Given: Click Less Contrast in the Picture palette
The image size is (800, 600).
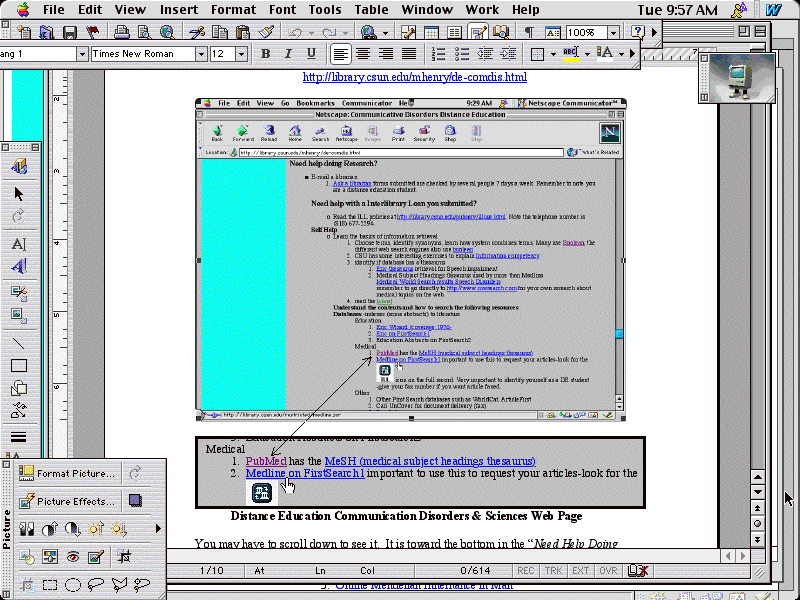Looking at the screenshot, I should 72,529.
